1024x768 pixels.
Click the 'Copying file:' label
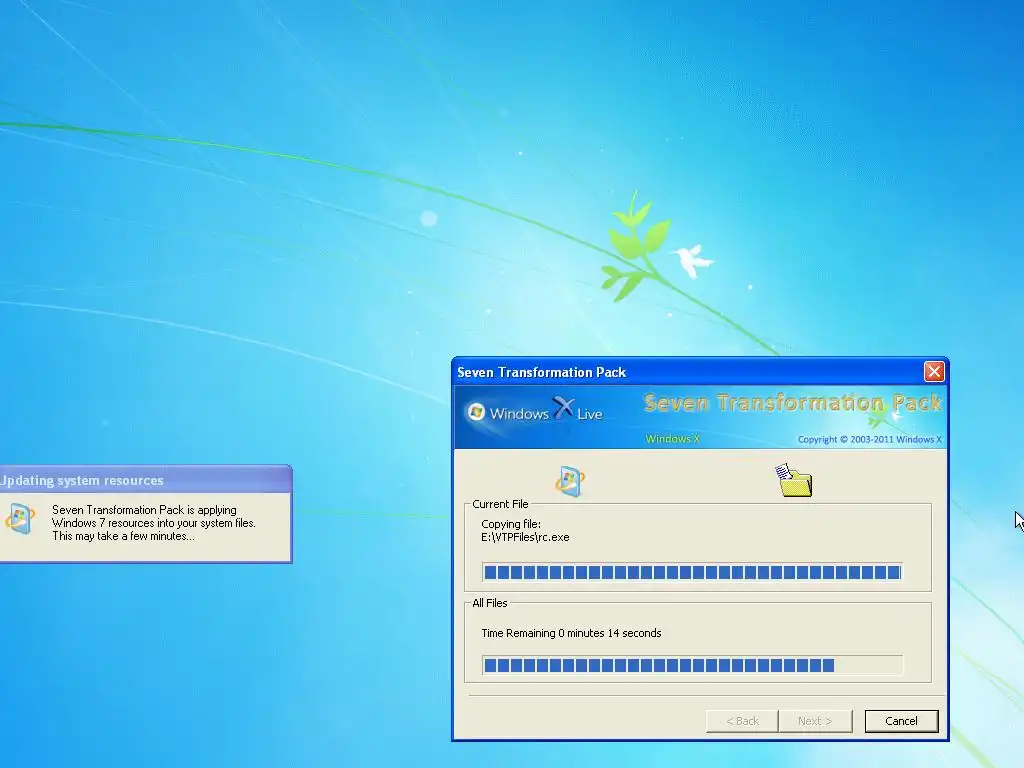(511, 524)
